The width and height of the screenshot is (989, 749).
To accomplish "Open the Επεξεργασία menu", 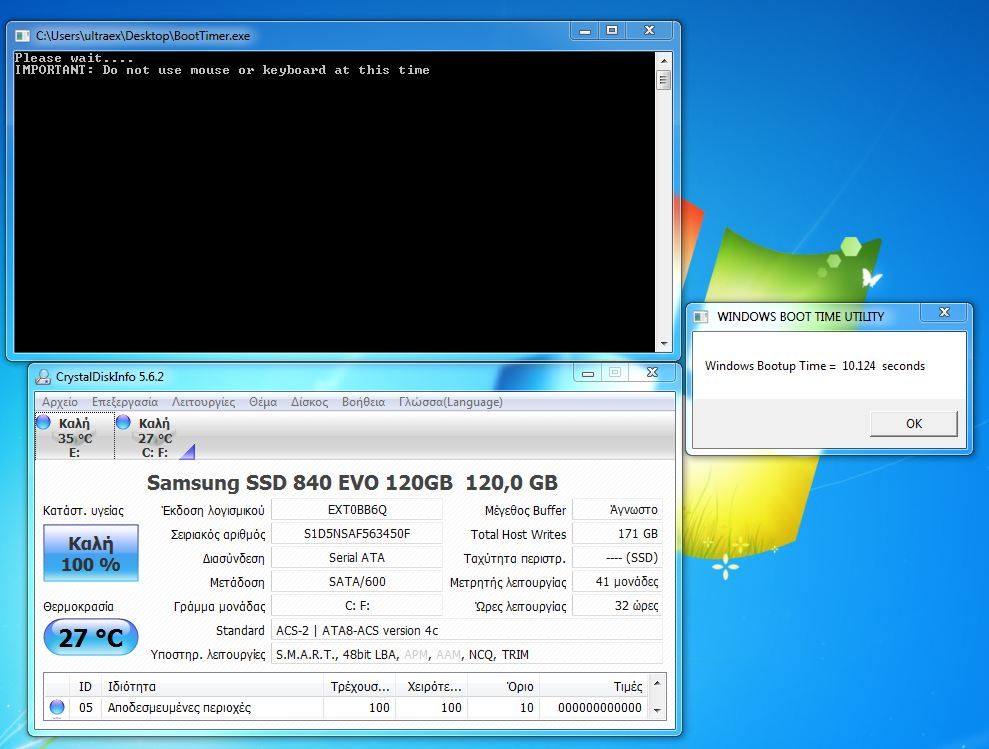I will (125, 402).
